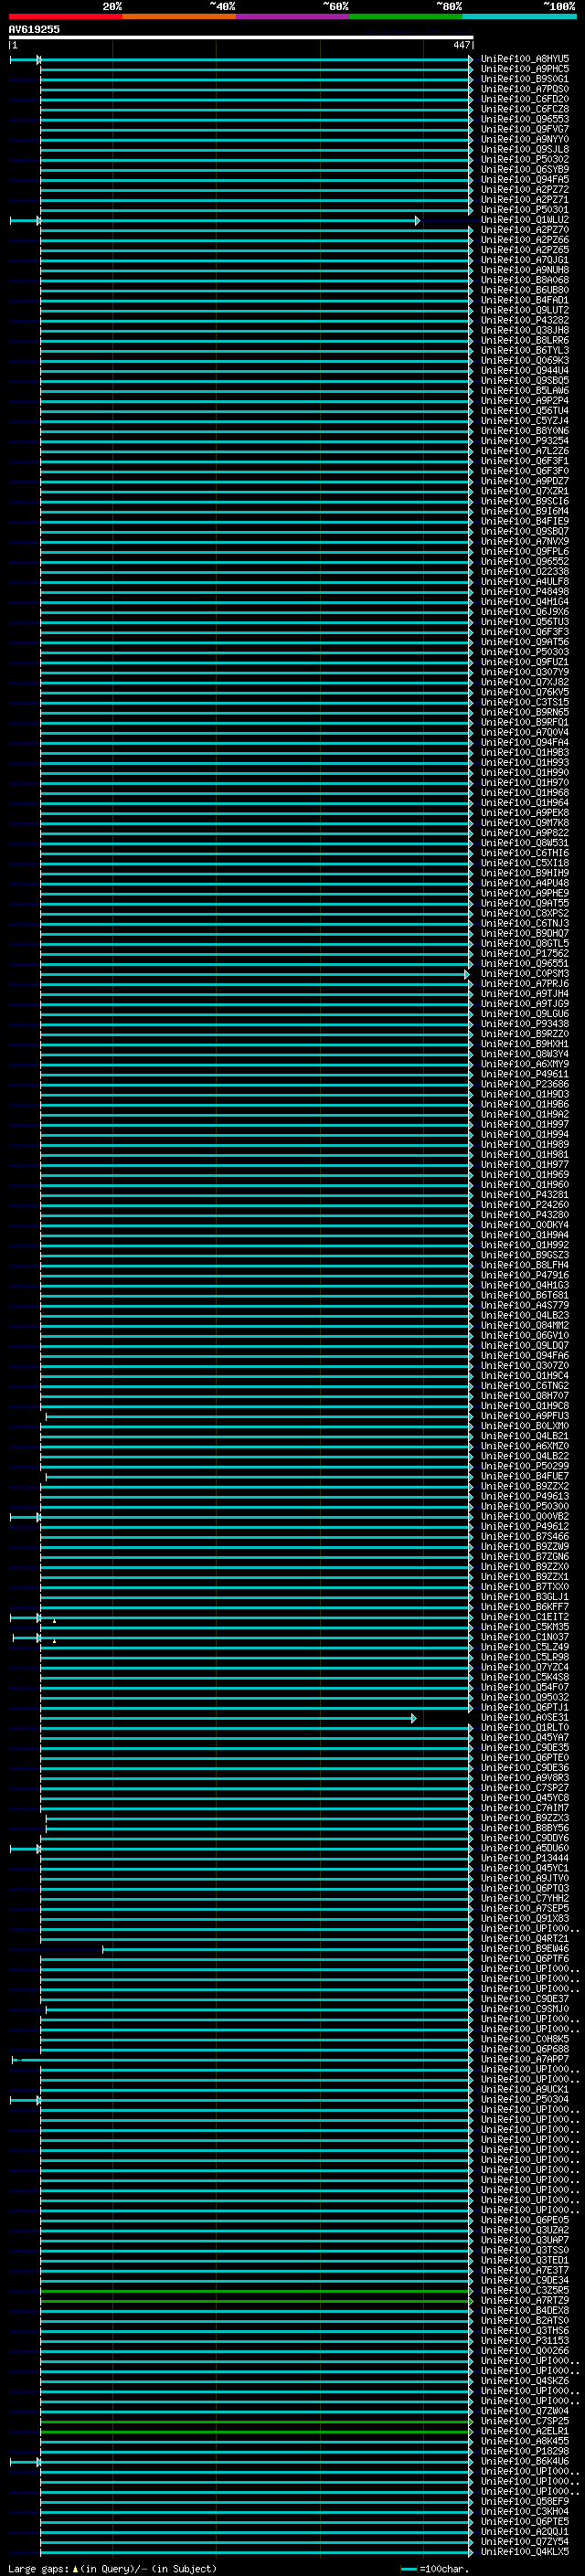The image size is (585, 2576).
Task: Select the UniRef100_Q6PTJ1 label
Action: point(524,1708)
